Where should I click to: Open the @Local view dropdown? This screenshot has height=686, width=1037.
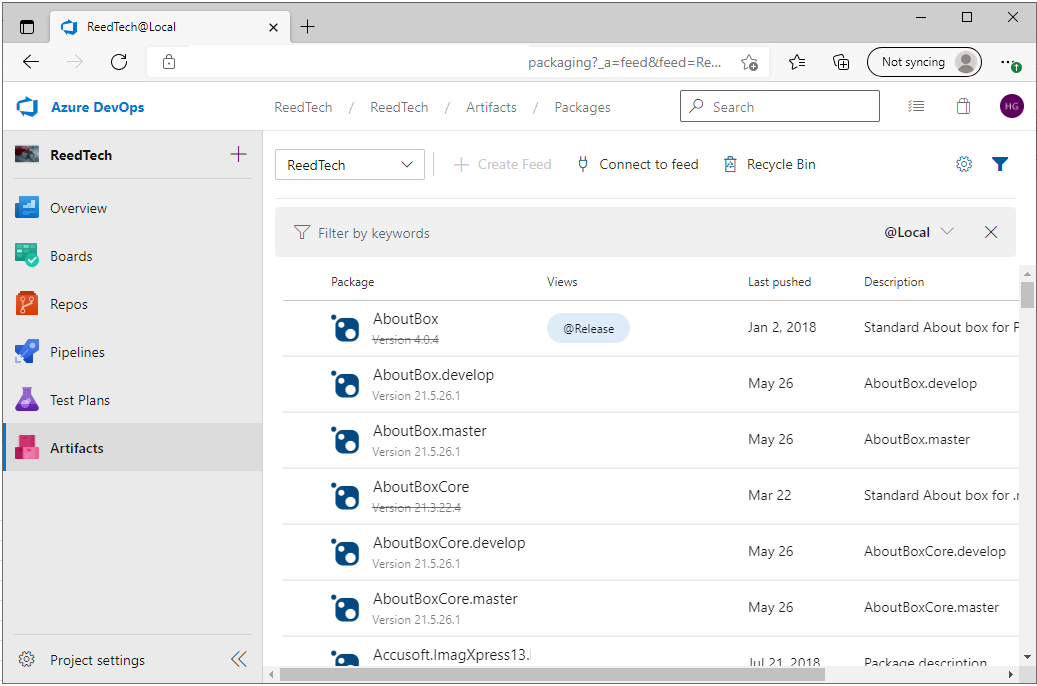pyautogui.click(x=918, y=232)
